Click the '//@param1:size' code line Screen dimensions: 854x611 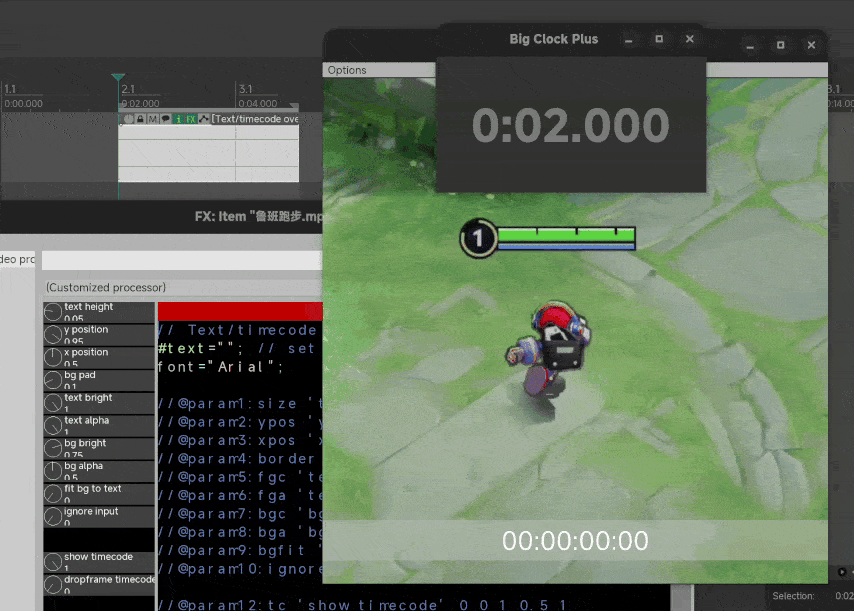[240, 404]
